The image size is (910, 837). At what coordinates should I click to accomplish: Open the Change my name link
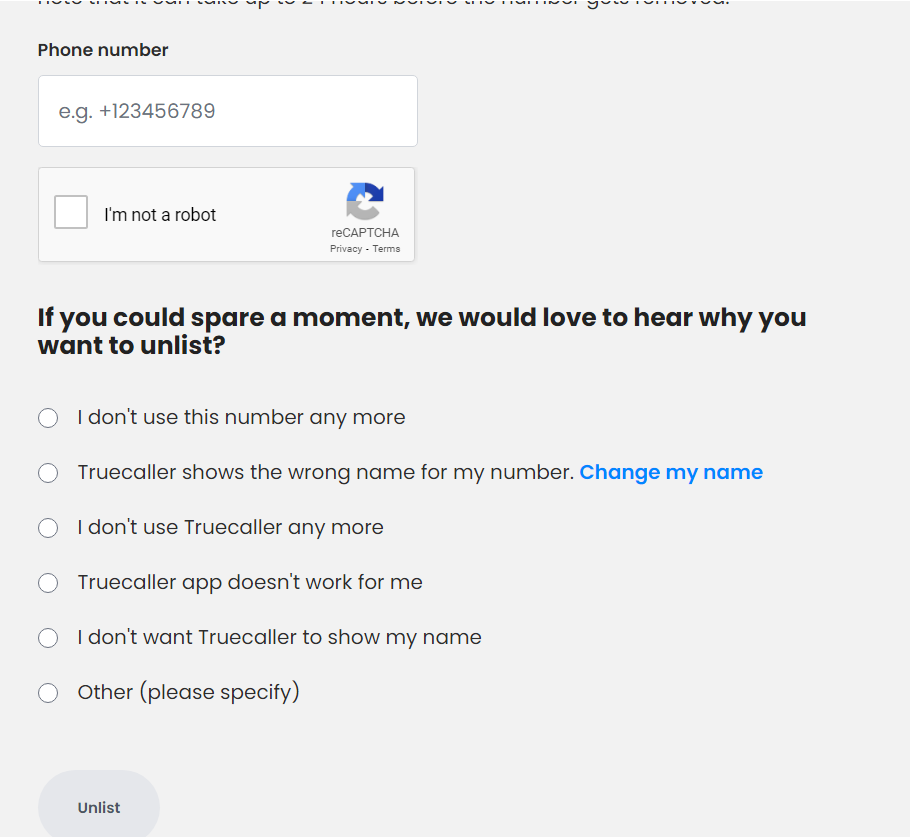(x=671, y=472)
